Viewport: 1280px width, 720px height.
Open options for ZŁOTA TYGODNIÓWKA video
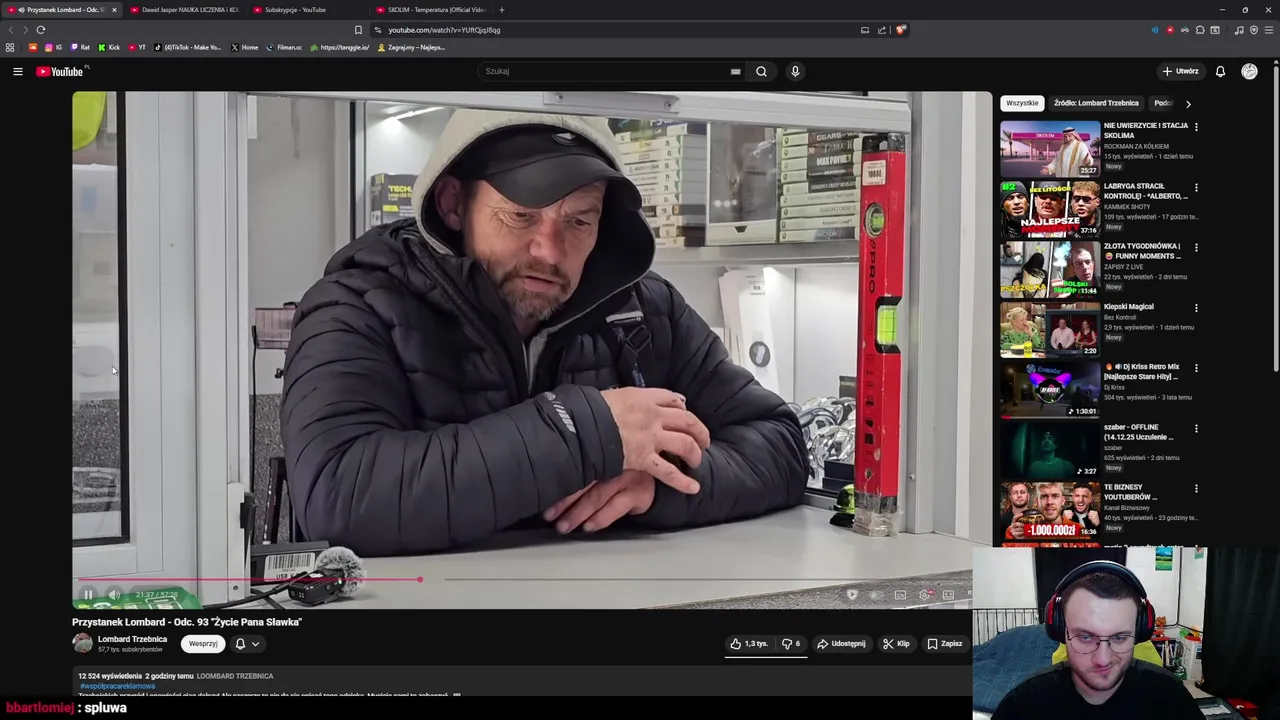click(1196, 247)
